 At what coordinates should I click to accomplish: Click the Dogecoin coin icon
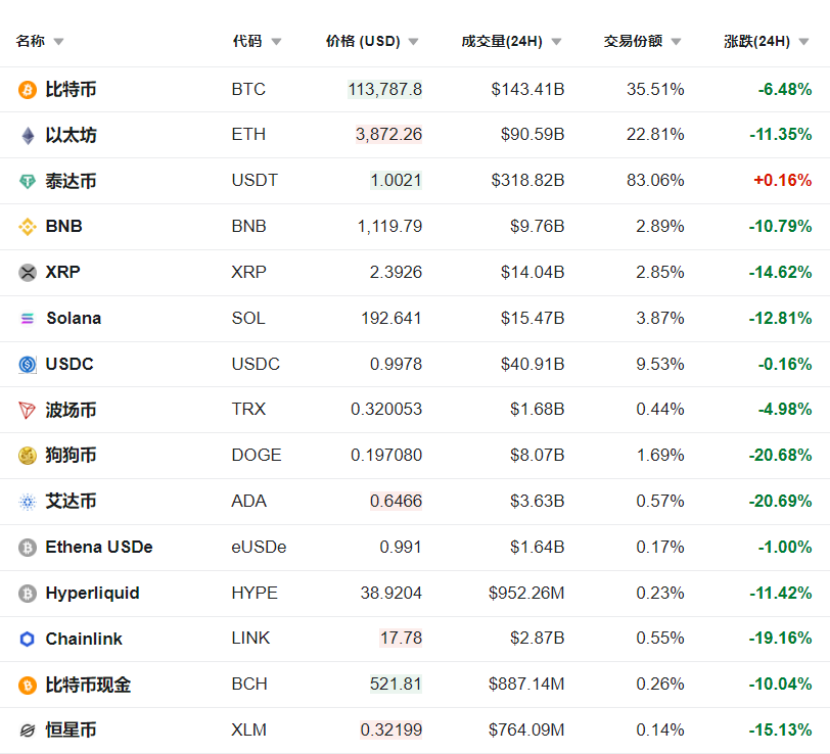[x=27, y=456]
